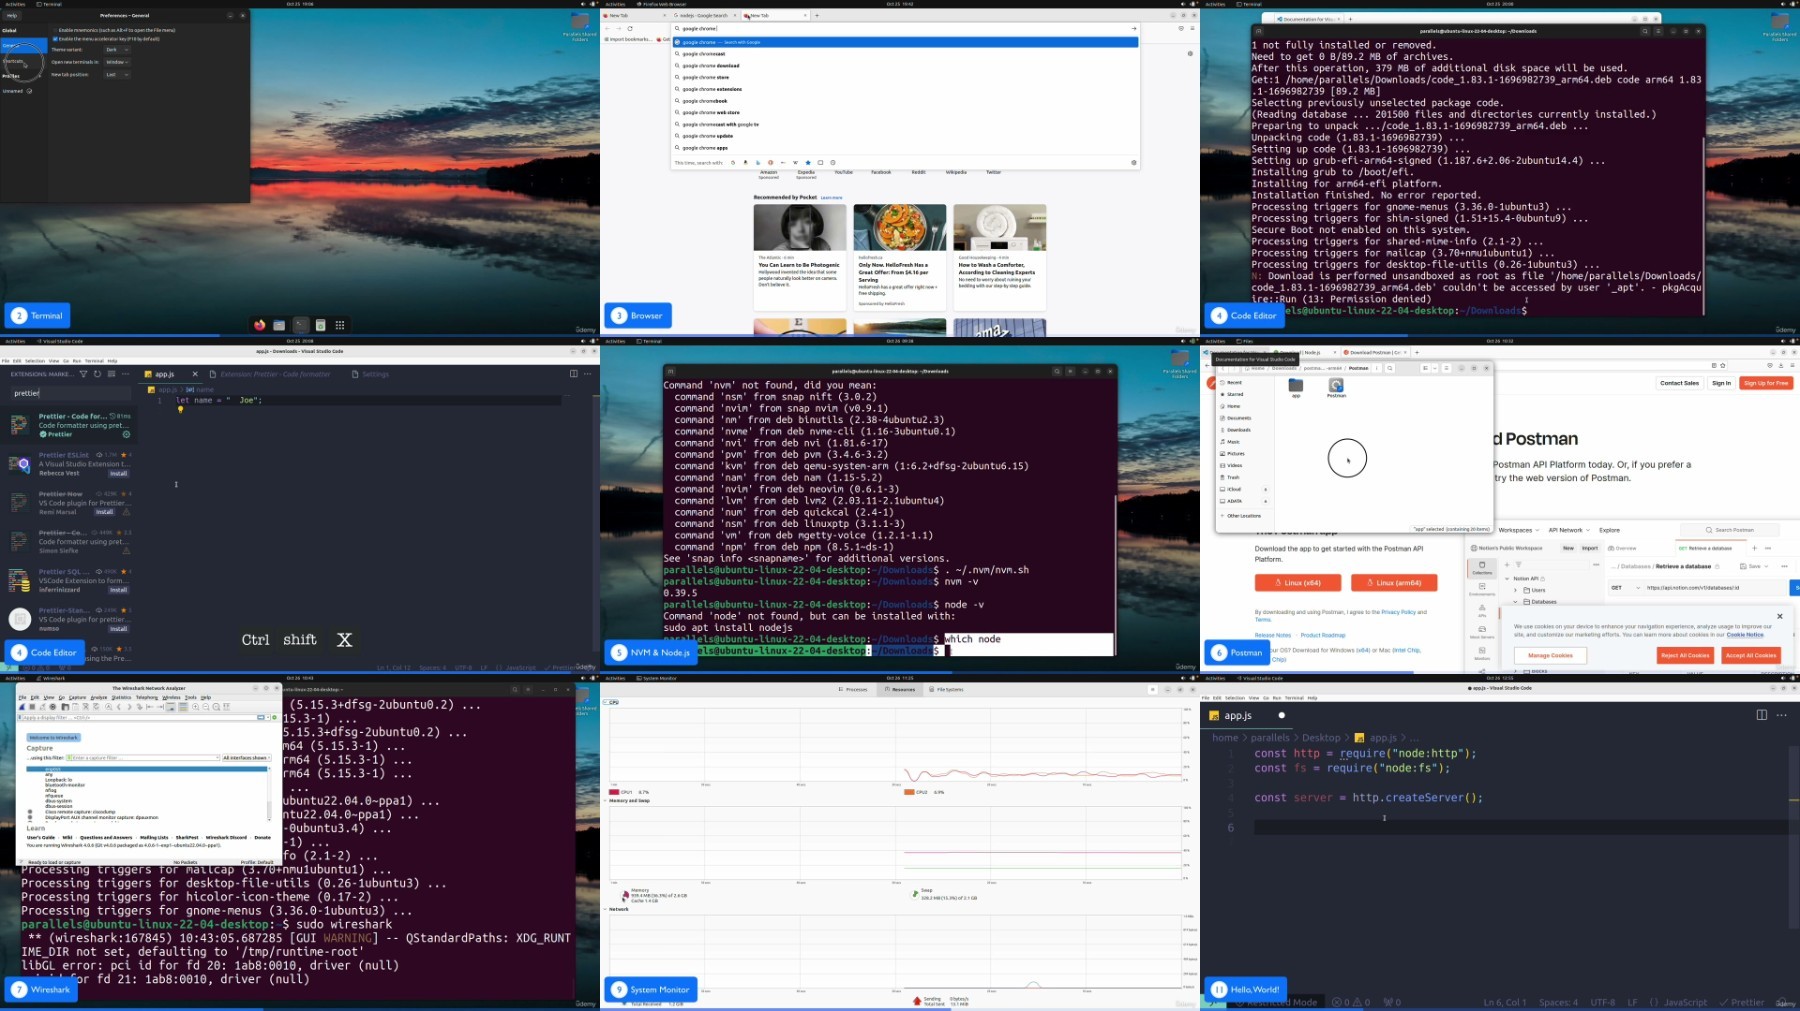Click the search icon in the Files window header
The image size is (1800, 1011).
tap(1389, 368)
